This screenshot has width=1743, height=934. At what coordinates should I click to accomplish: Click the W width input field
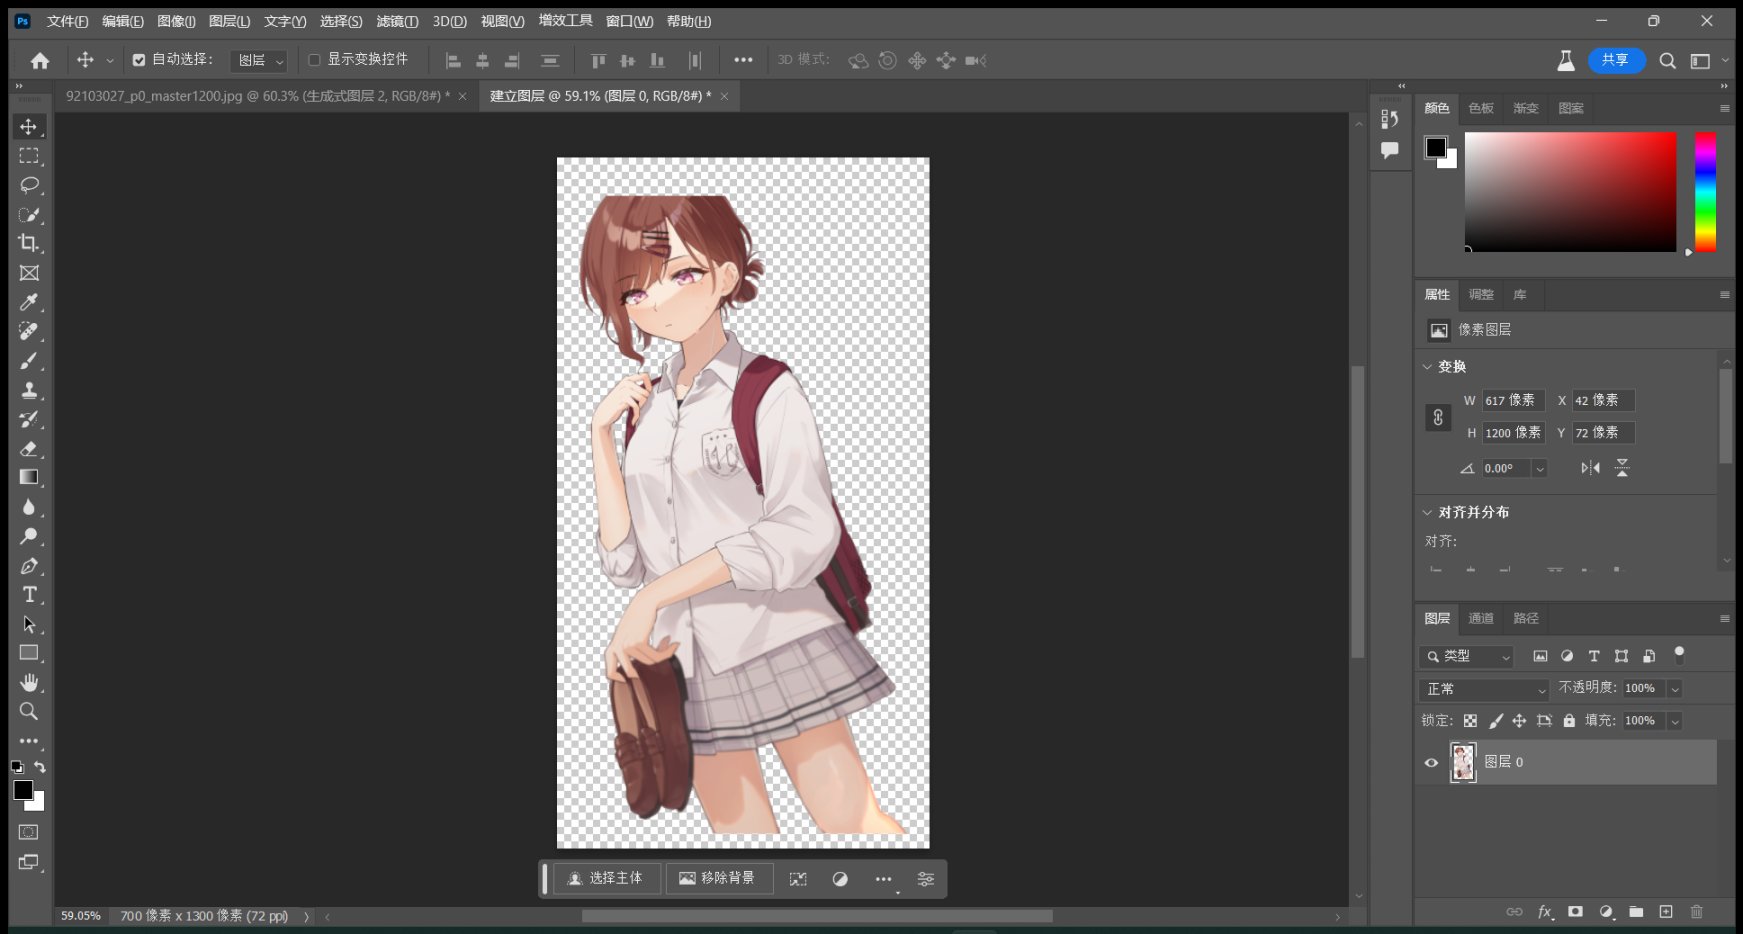1513,400
